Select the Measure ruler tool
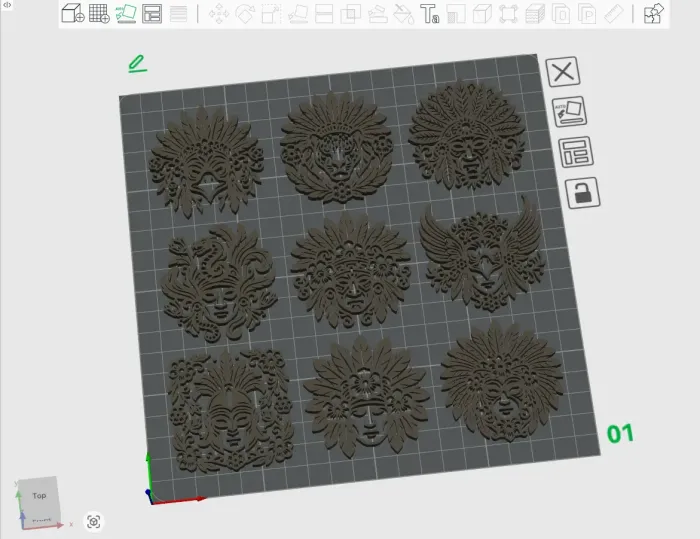The image size is (700, 539). tap(614, 14)
